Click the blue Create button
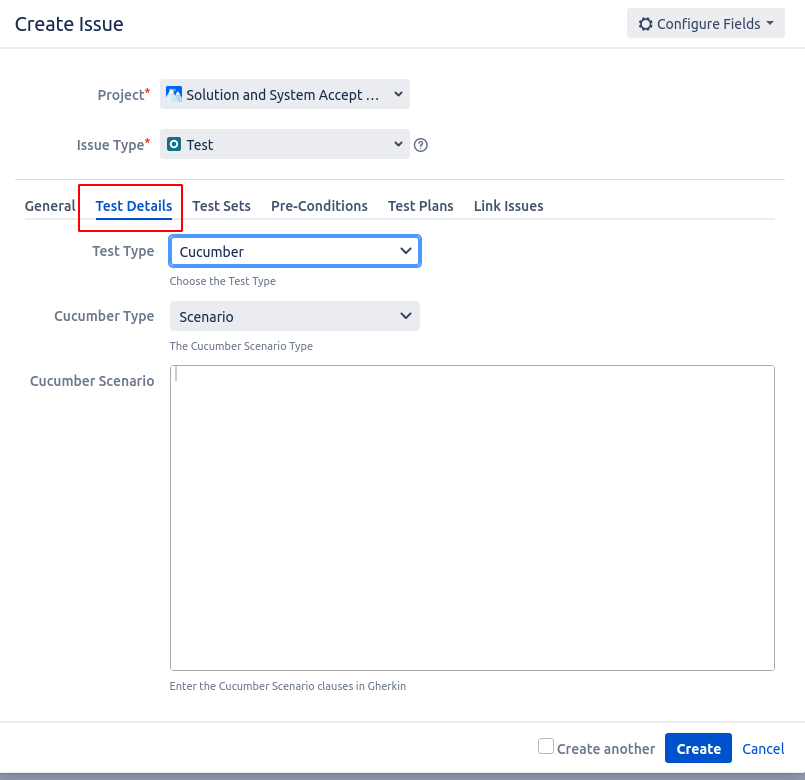Viewport: 805px width, 780px height. coord(698,748)
